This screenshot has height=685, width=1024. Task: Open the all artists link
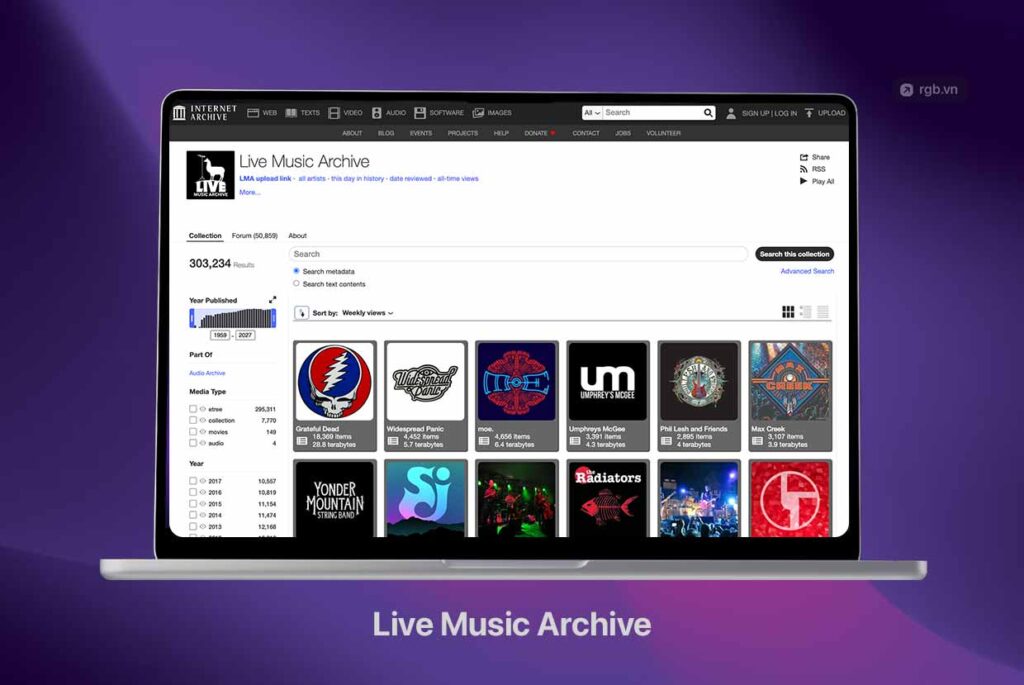312,178
